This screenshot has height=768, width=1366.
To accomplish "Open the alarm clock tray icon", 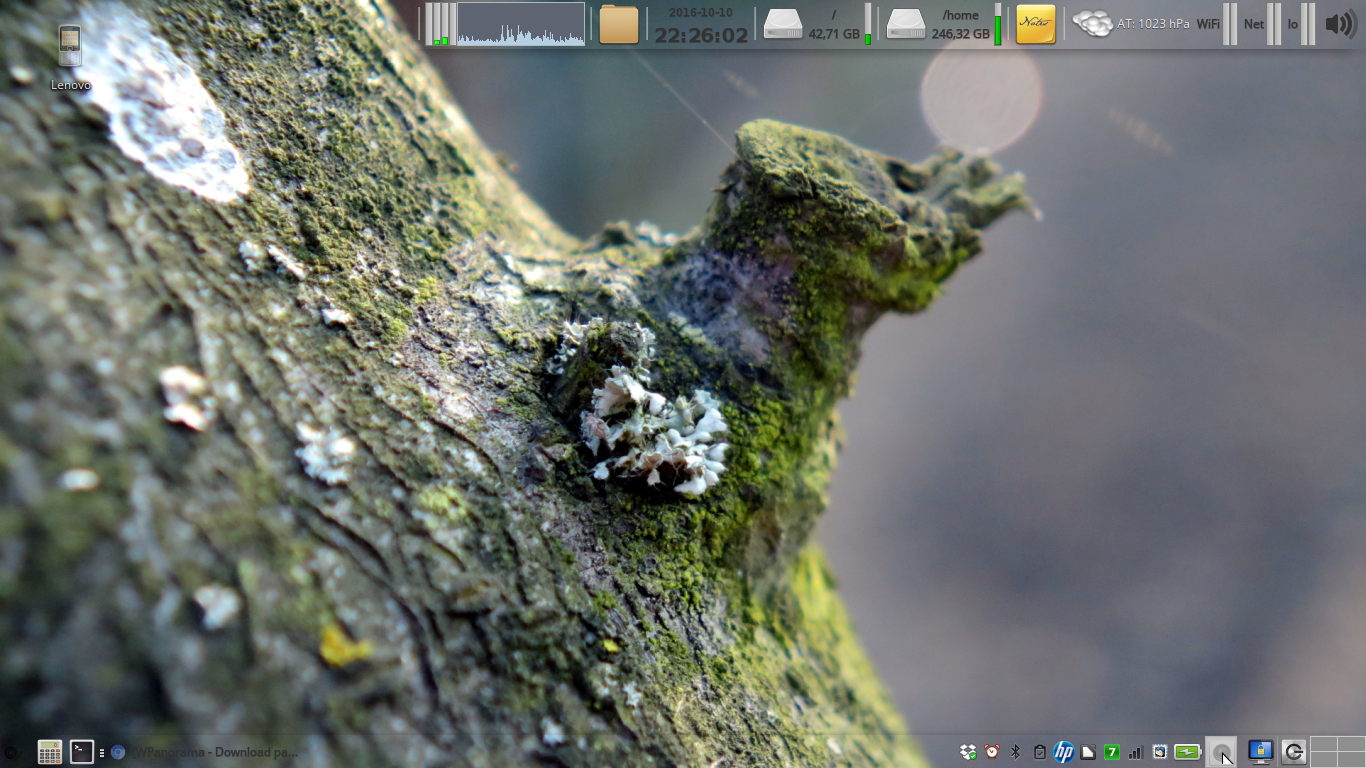I will click(992, 752).
